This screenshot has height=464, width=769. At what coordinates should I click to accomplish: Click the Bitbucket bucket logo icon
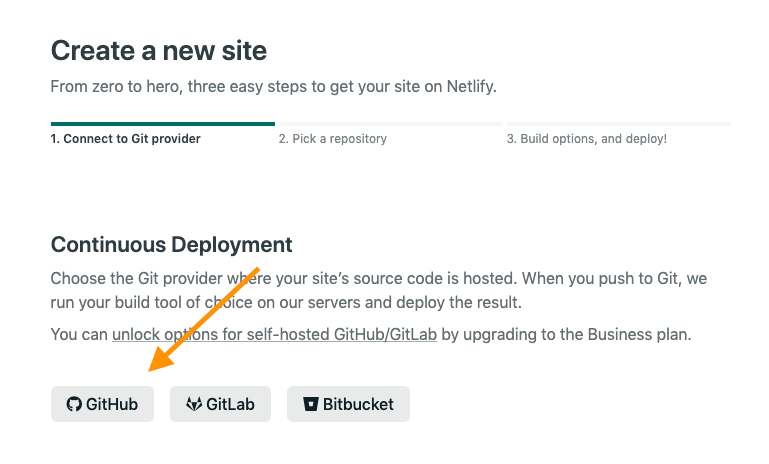coord(311,405)
